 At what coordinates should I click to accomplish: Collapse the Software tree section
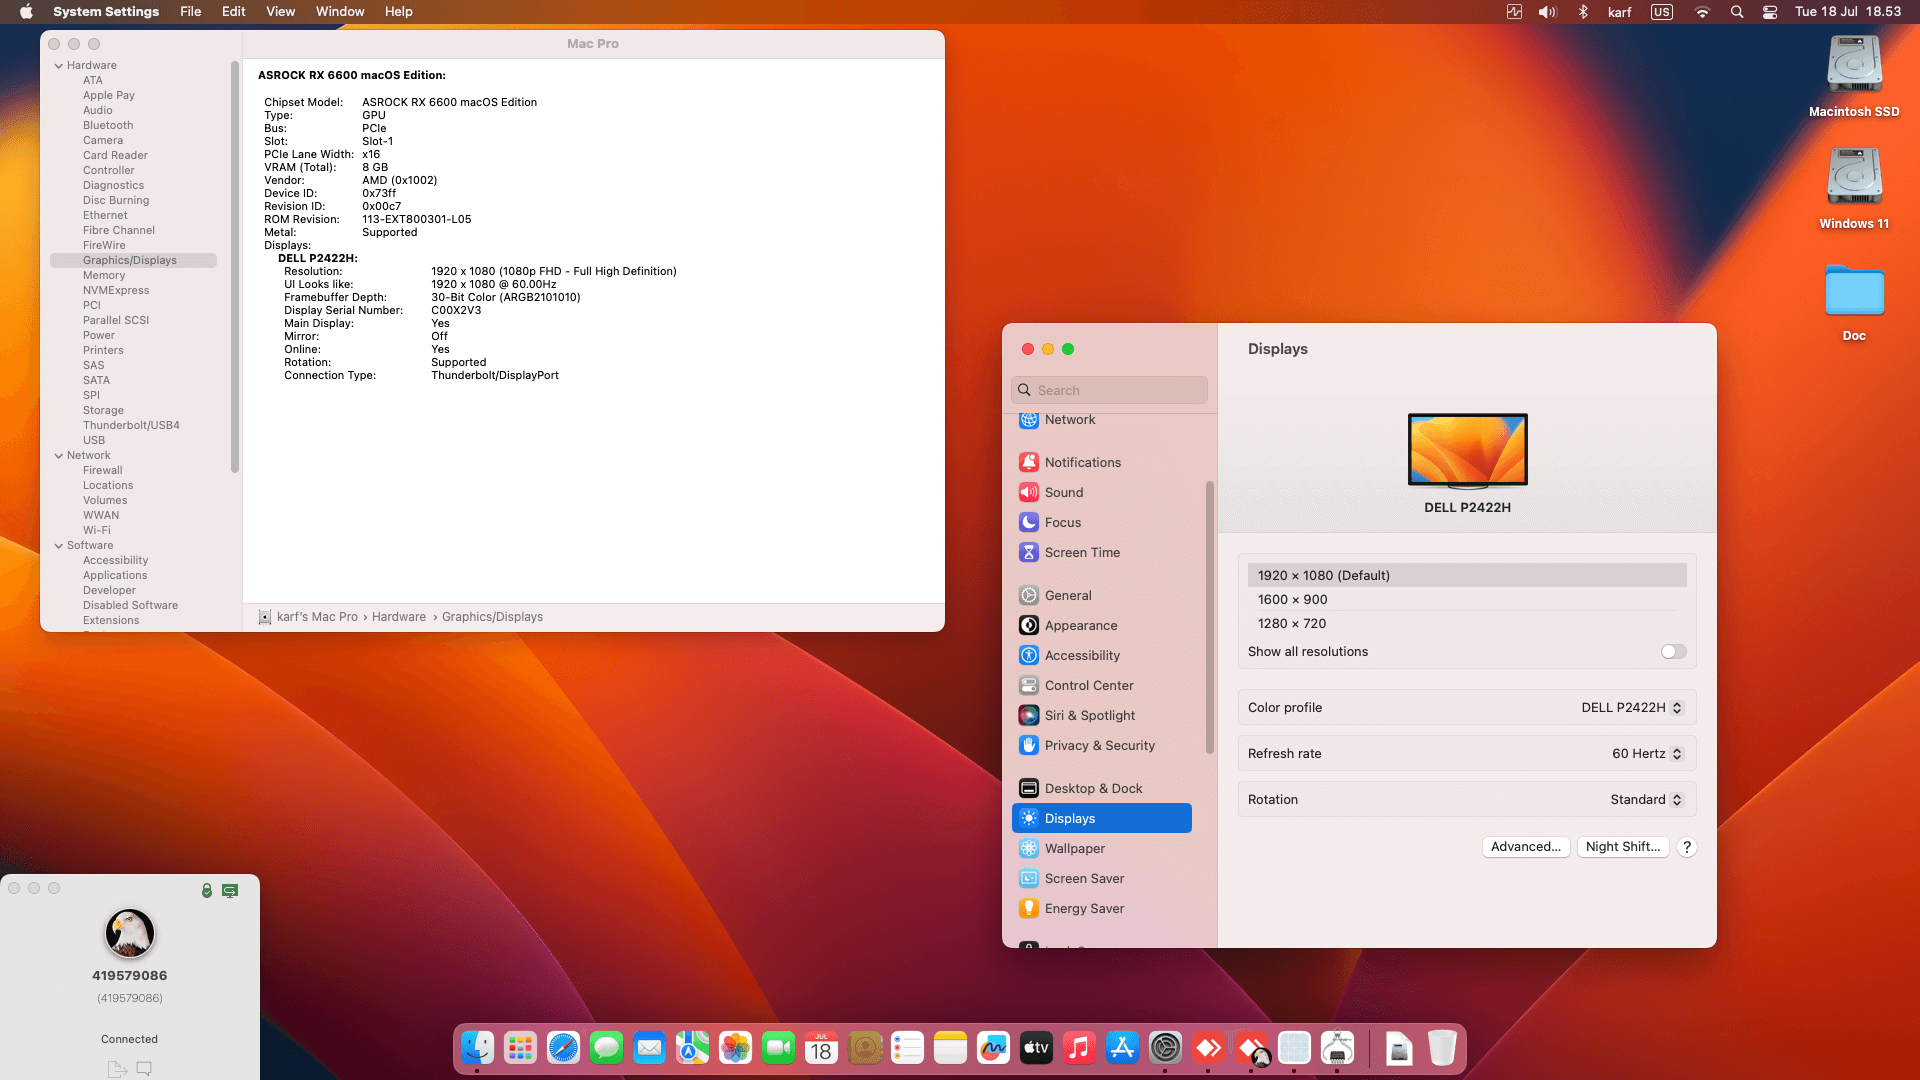point(59,545)
